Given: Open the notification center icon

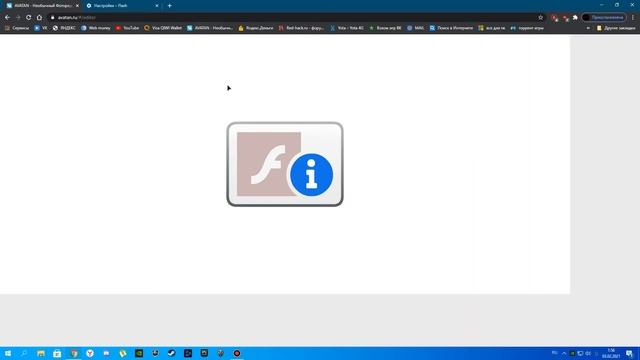Looking at the screenshot, I should click(x=630, y=353).
